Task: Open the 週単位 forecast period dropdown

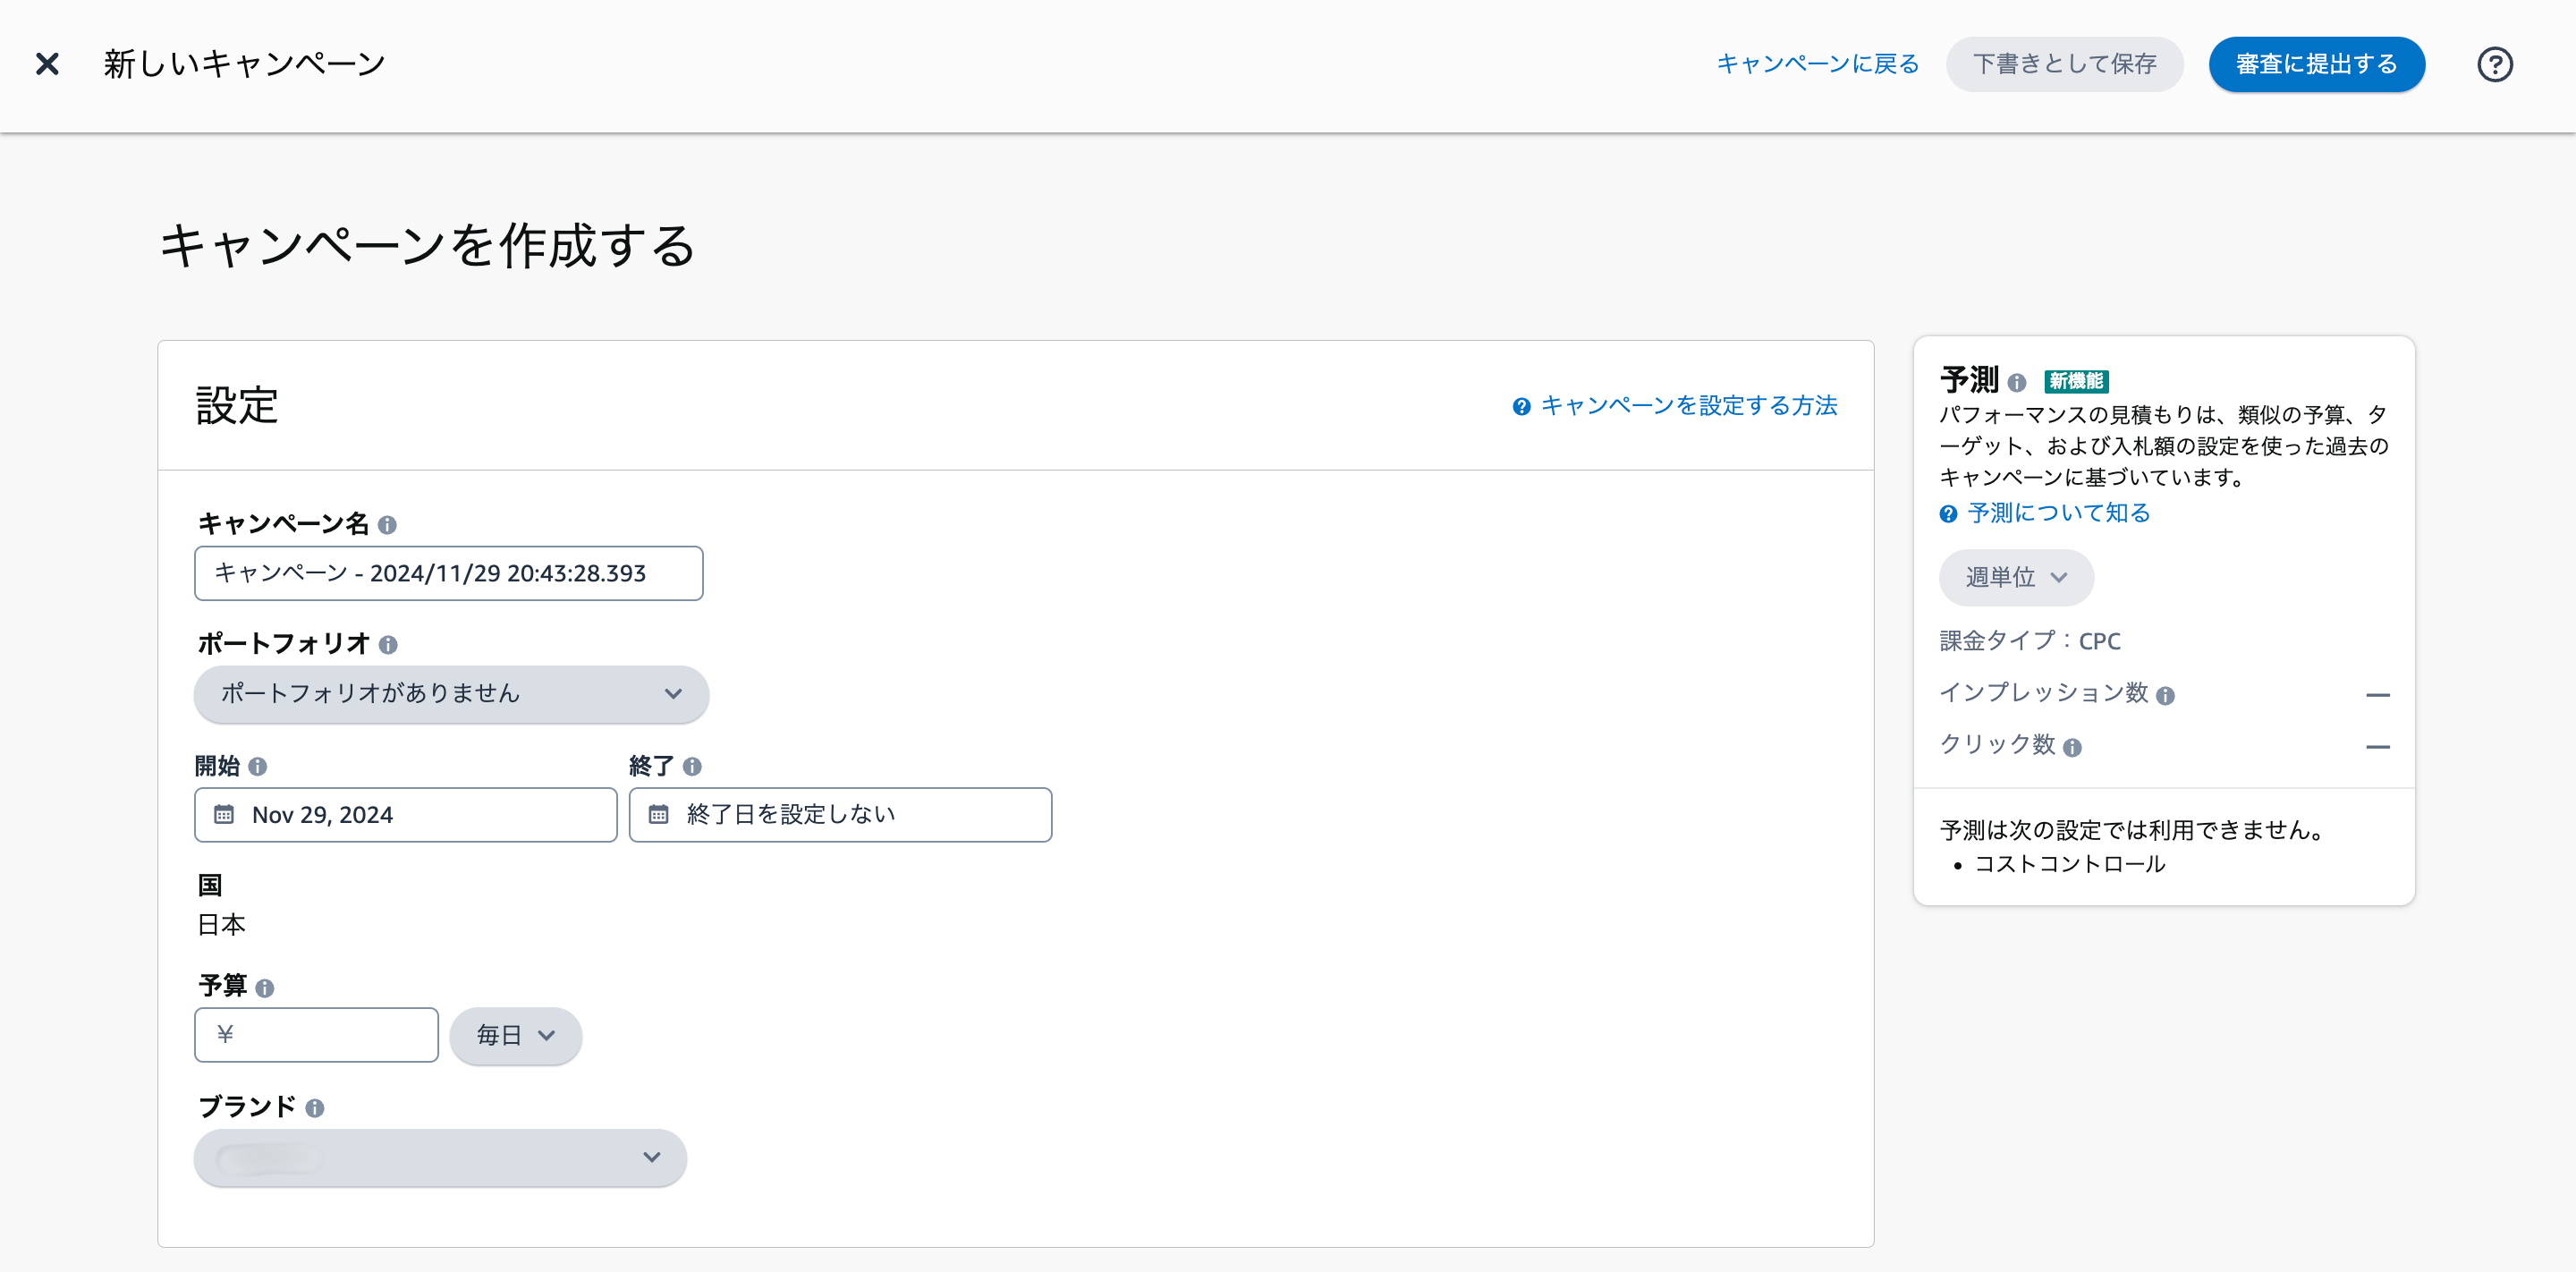Action: tap(2016, 577)
